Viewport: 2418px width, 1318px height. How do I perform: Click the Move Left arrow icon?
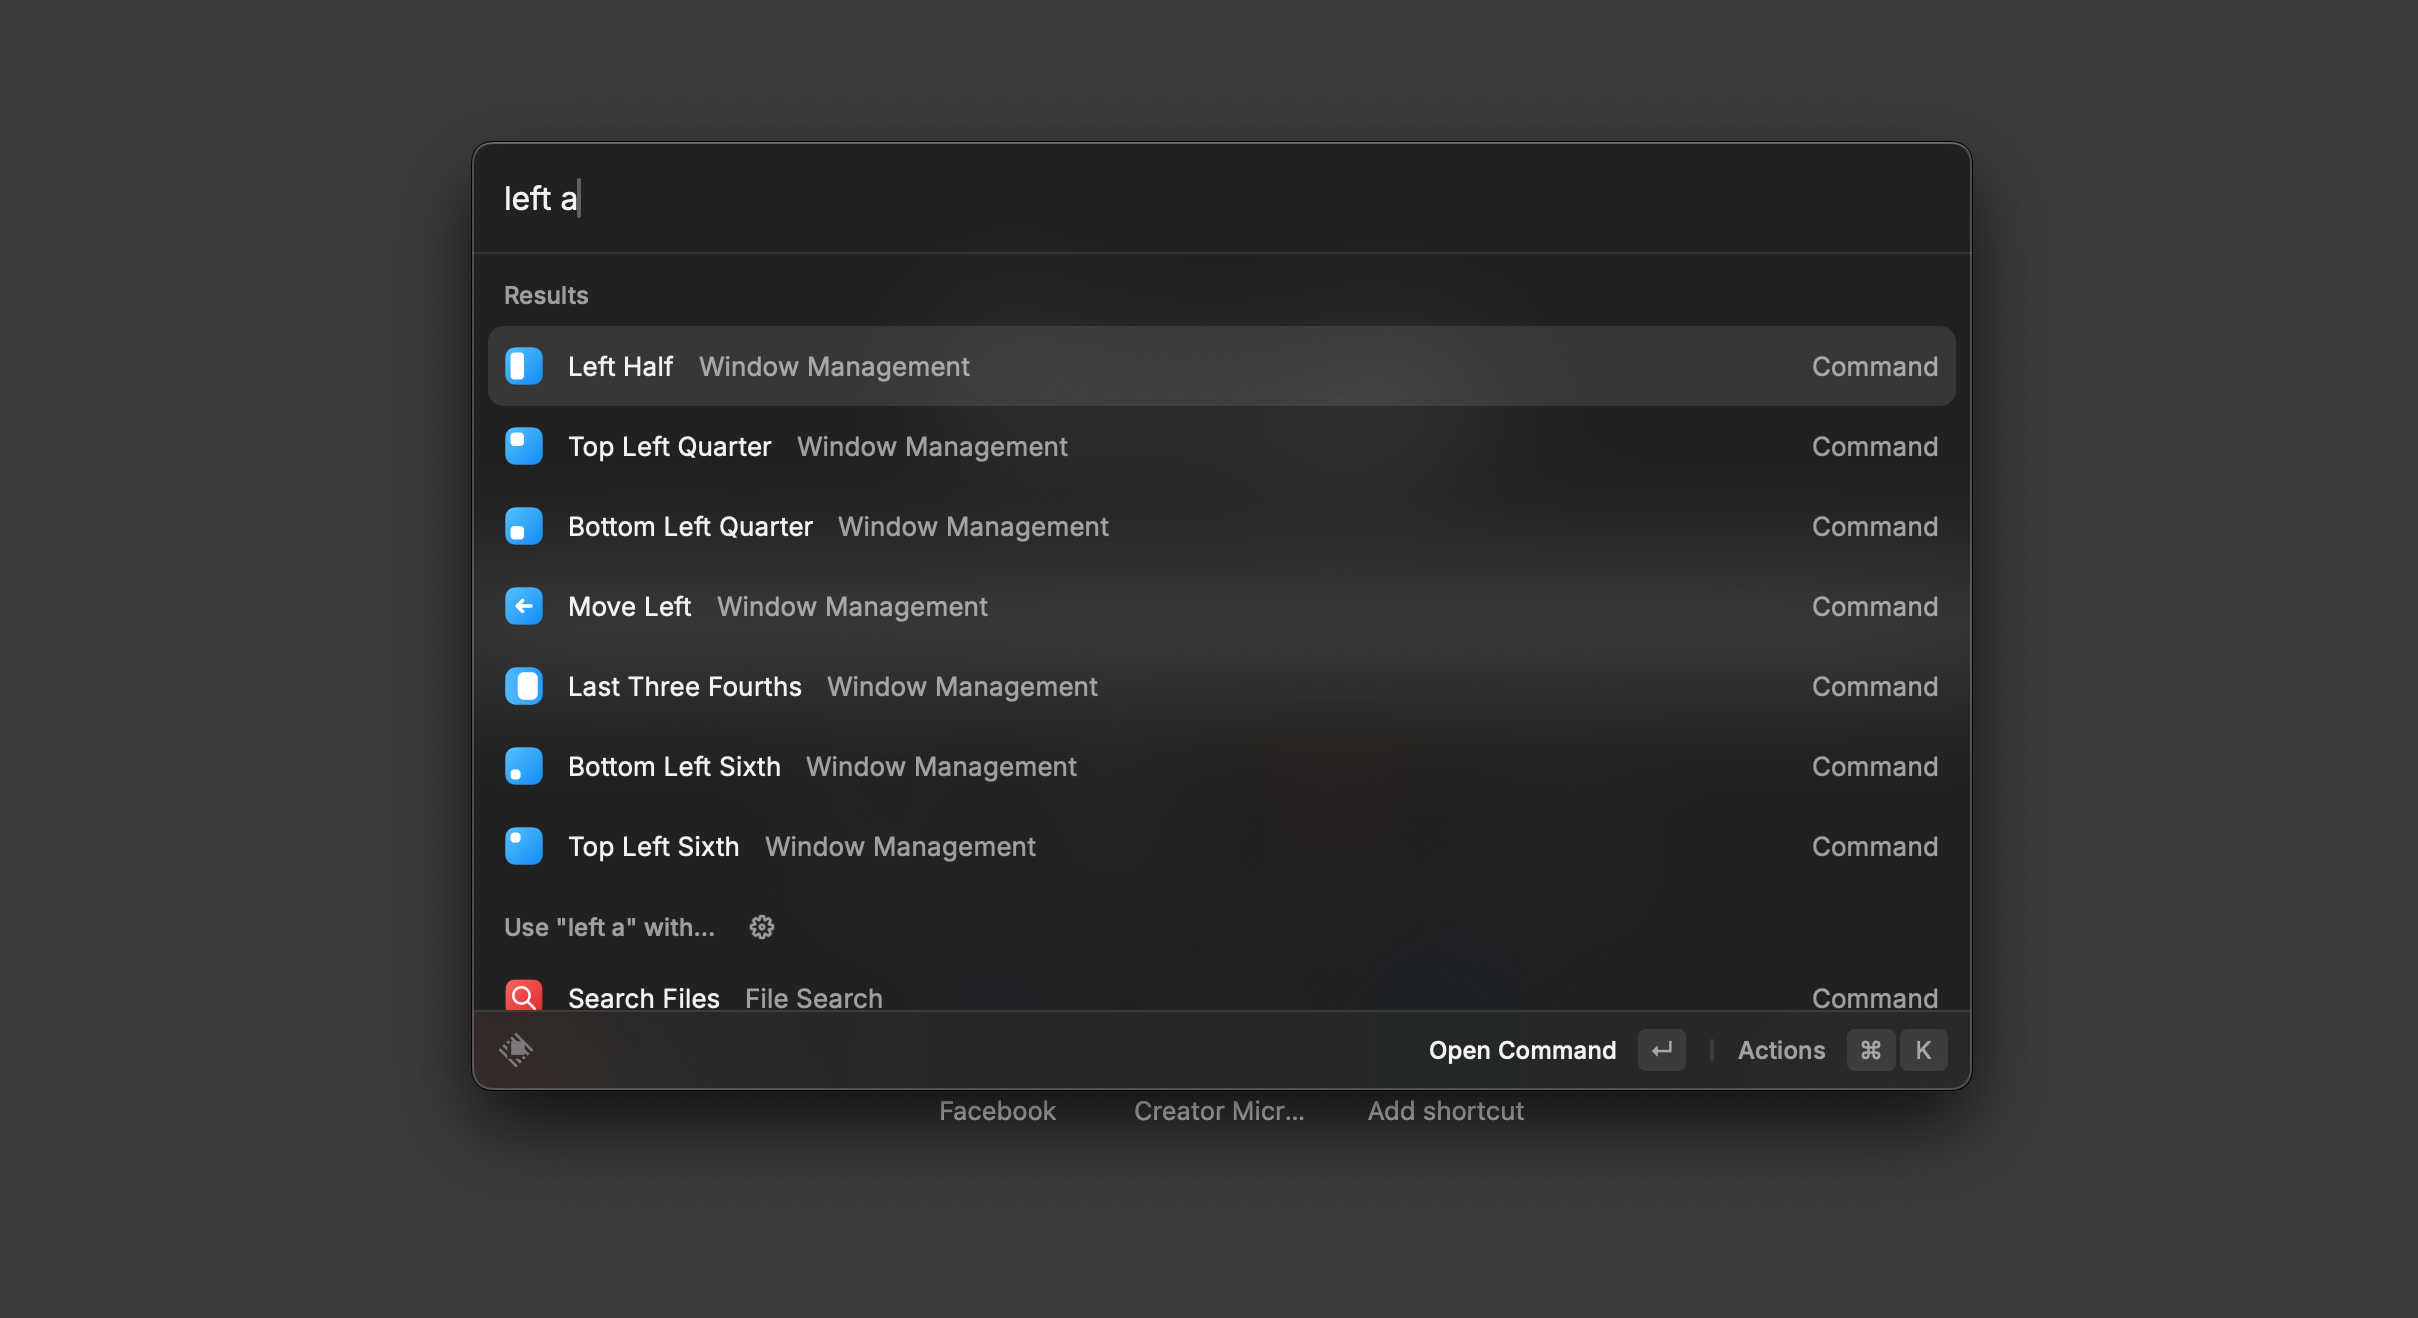(523, 606)
